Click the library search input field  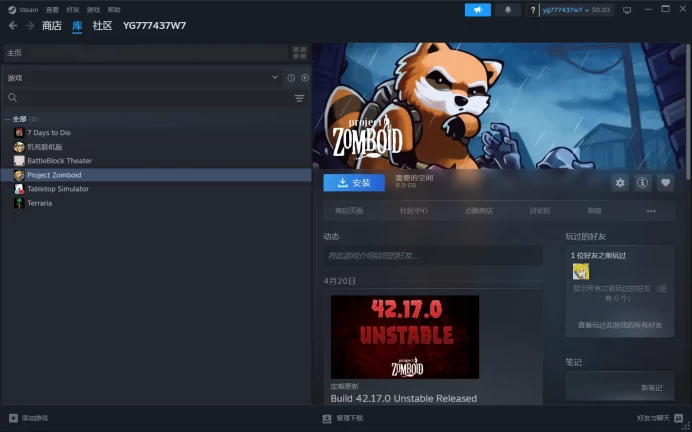tap(154, 98)
